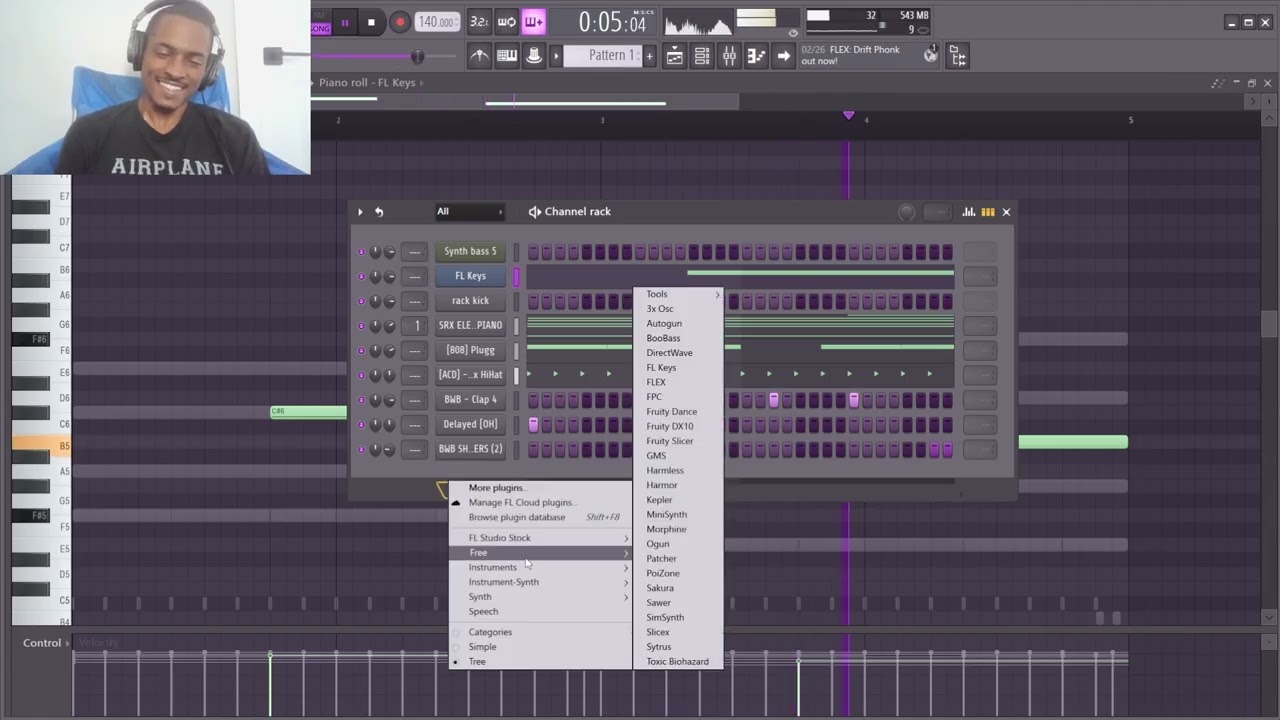Image resolution: width=1280 pixels, height=720 pixels.
Task: Expand the Speech menu entry
Action: [540, 612]
